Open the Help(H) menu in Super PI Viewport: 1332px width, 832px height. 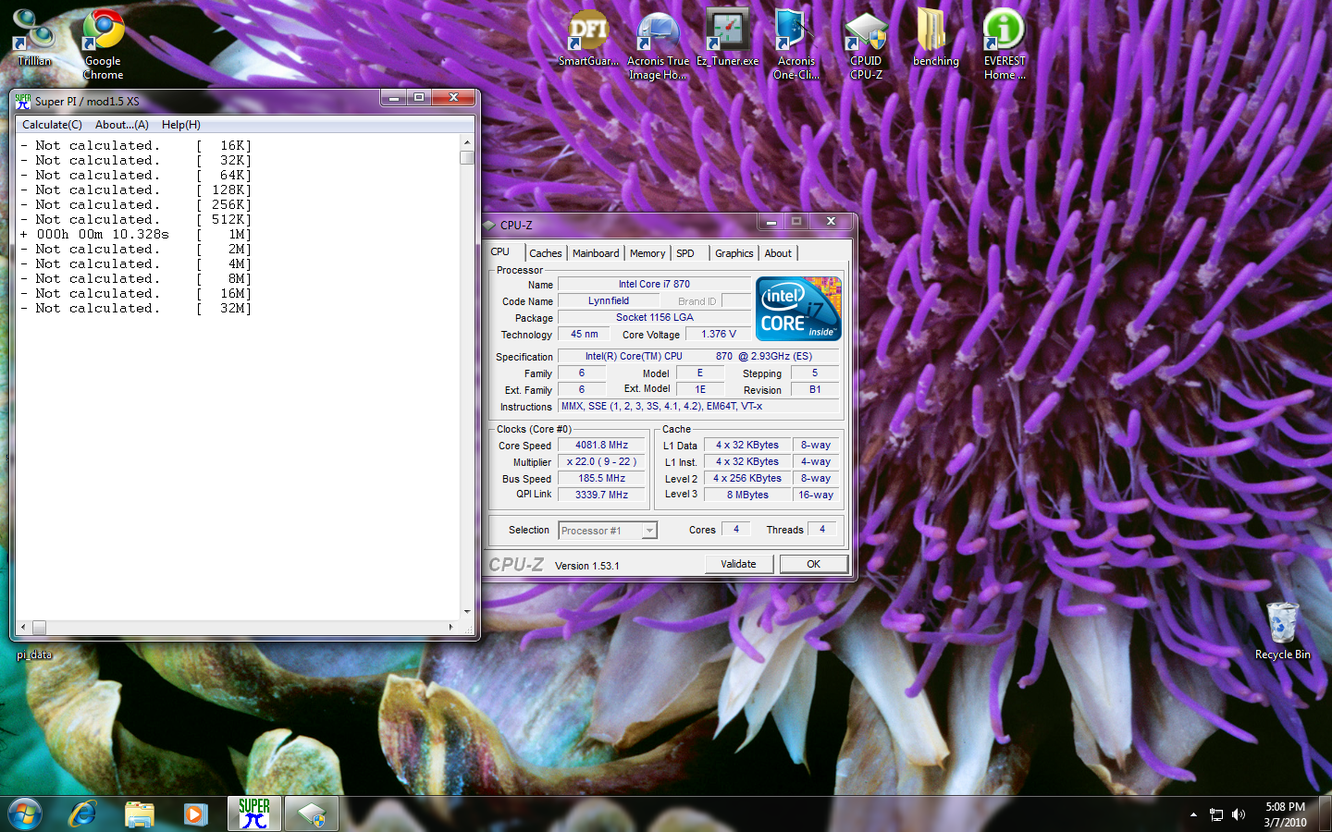coord(181,125)
